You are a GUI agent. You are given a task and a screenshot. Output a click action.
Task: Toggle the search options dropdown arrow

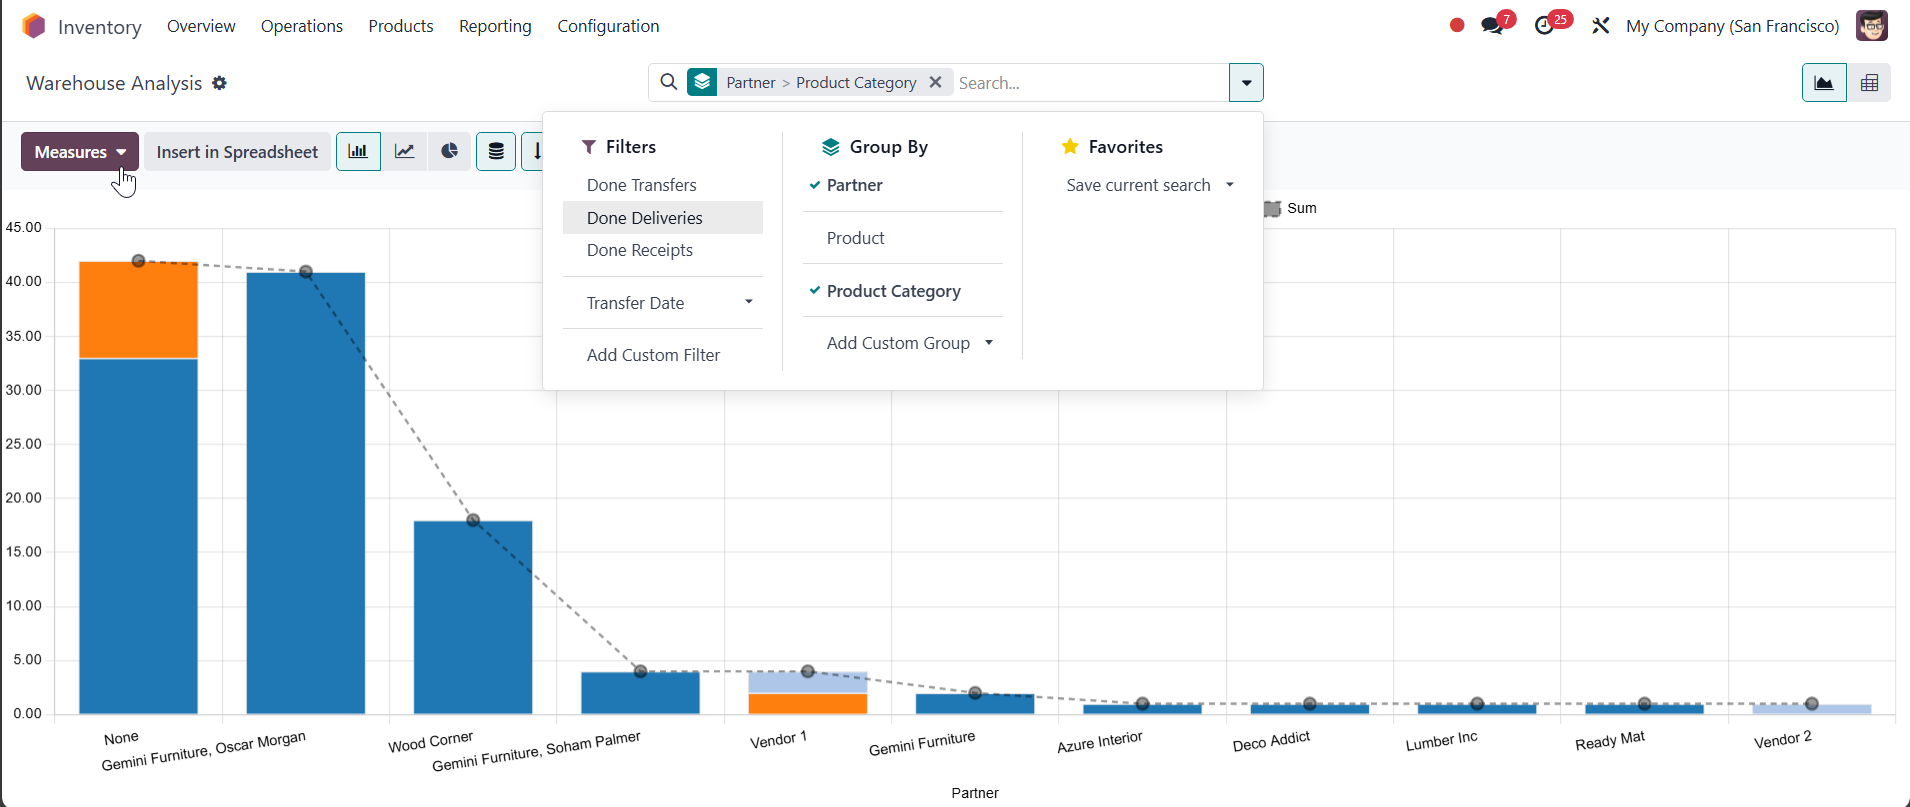coord(1246,83)
